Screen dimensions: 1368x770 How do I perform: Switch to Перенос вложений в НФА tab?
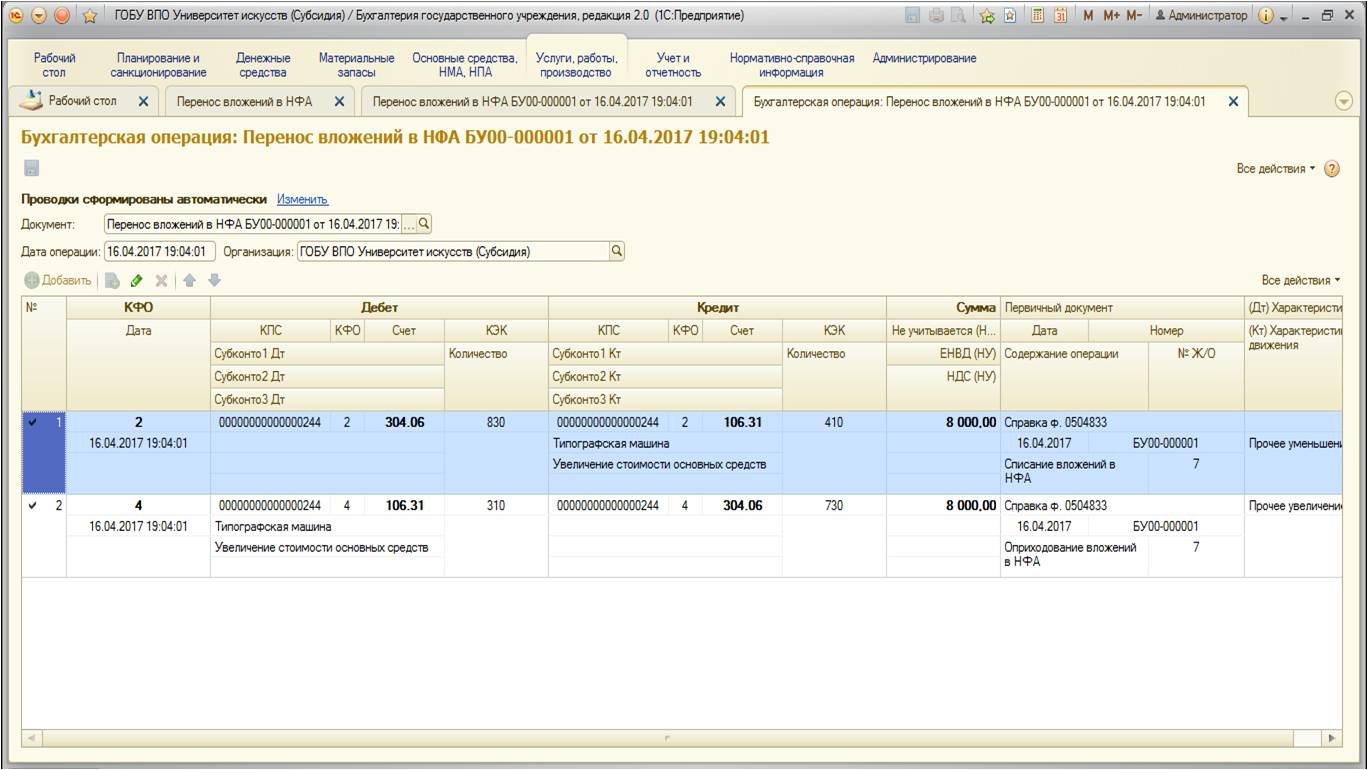pos(245,102)
